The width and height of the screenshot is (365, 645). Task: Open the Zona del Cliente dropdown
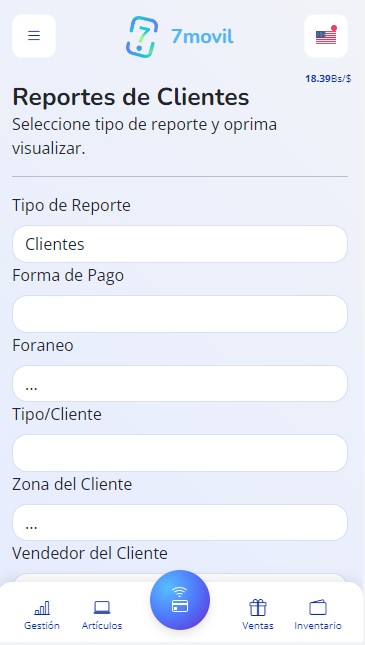coord(180,523)
